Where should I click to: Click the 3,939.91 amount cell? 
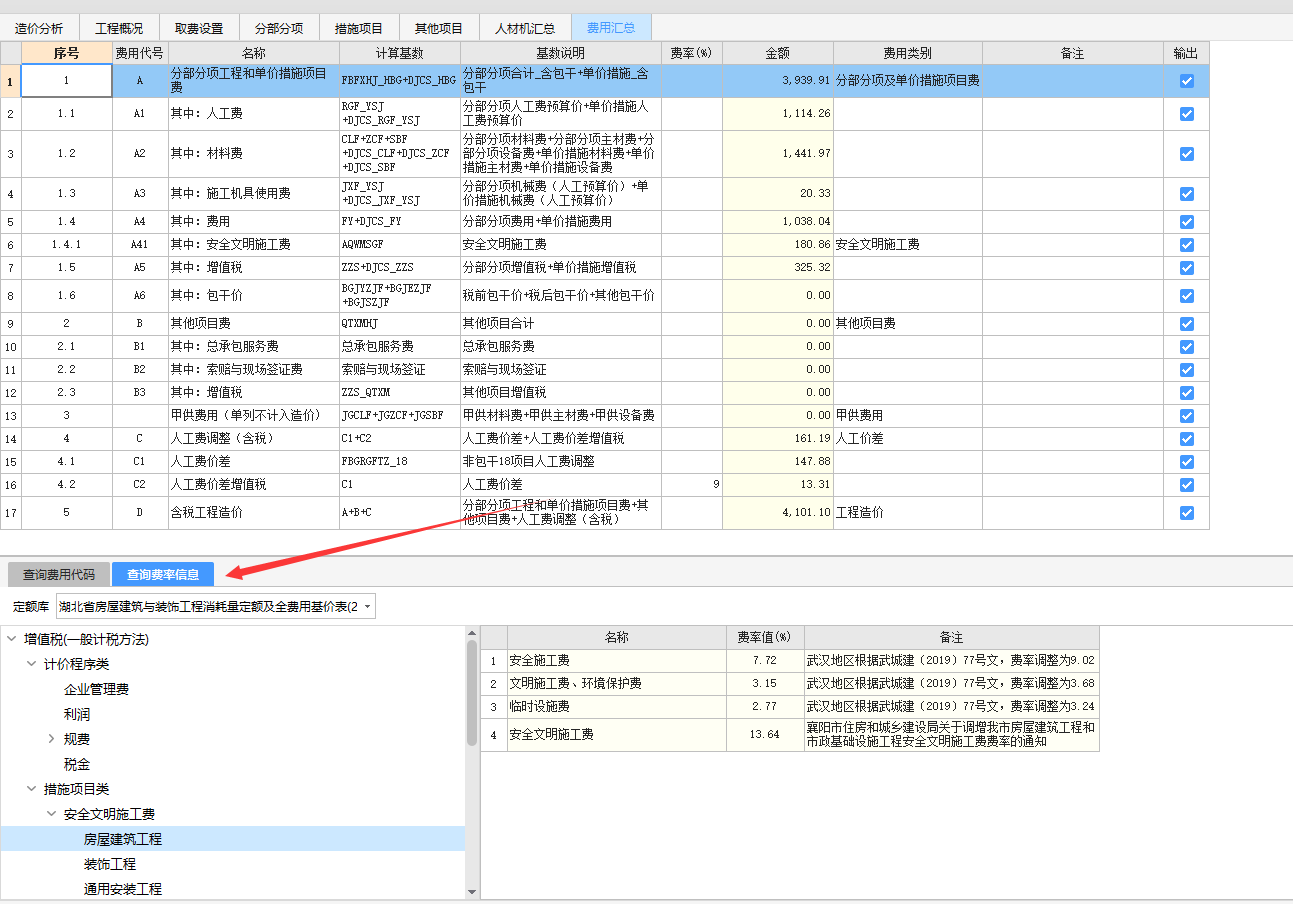778,81
